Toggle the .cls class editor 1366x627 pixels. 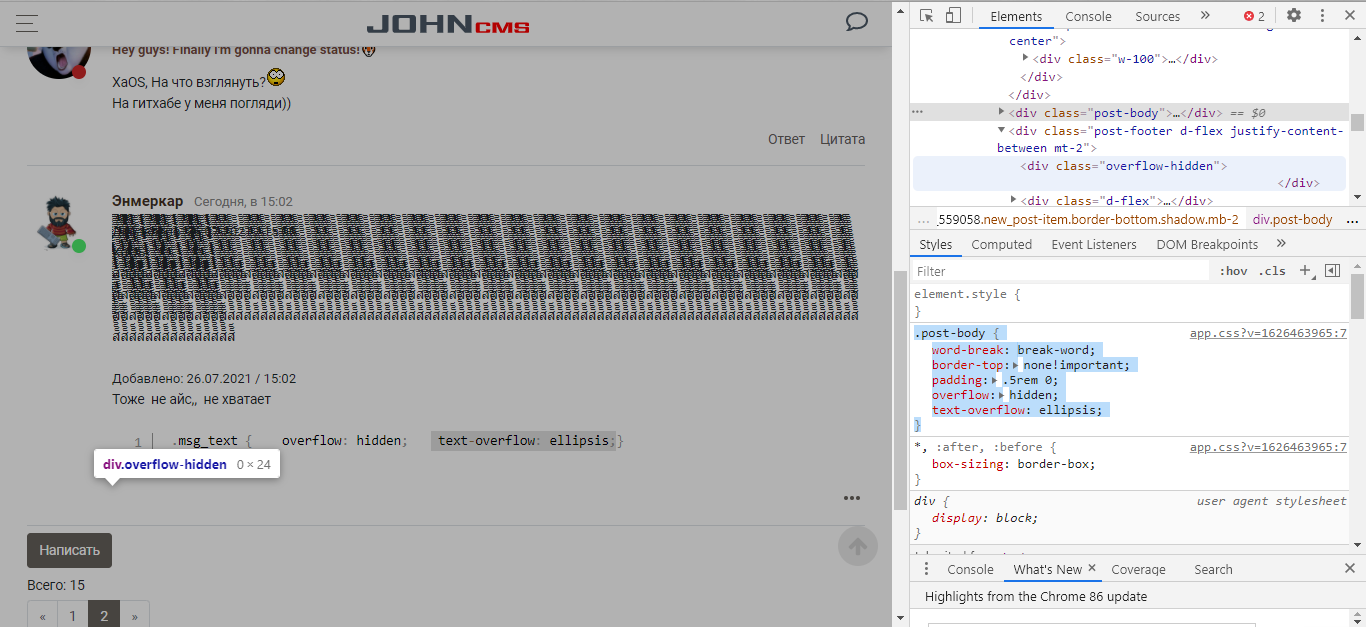click(1272, 271)
